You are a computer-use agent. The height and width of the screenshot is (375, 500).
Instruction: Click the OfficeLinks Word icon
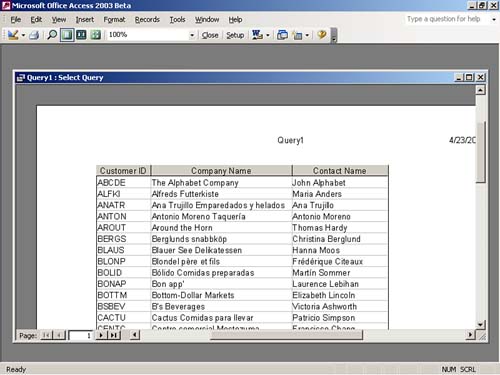(x=257, y=35)
